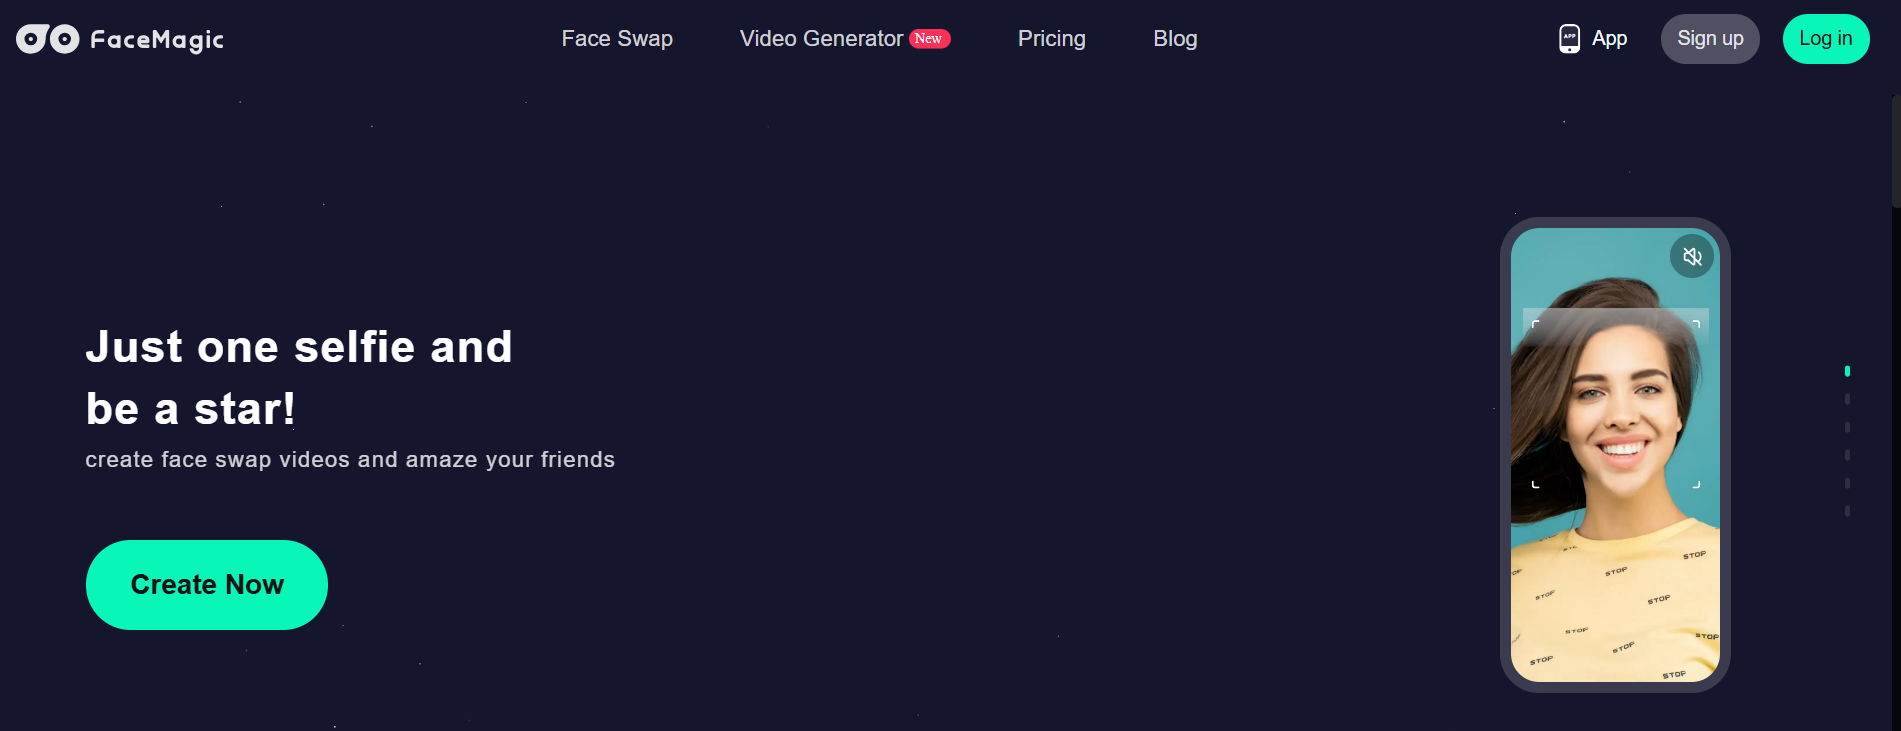1901x731 pixels.
Task: Go to the fifth slide indicator dot
Action: 1847,483
